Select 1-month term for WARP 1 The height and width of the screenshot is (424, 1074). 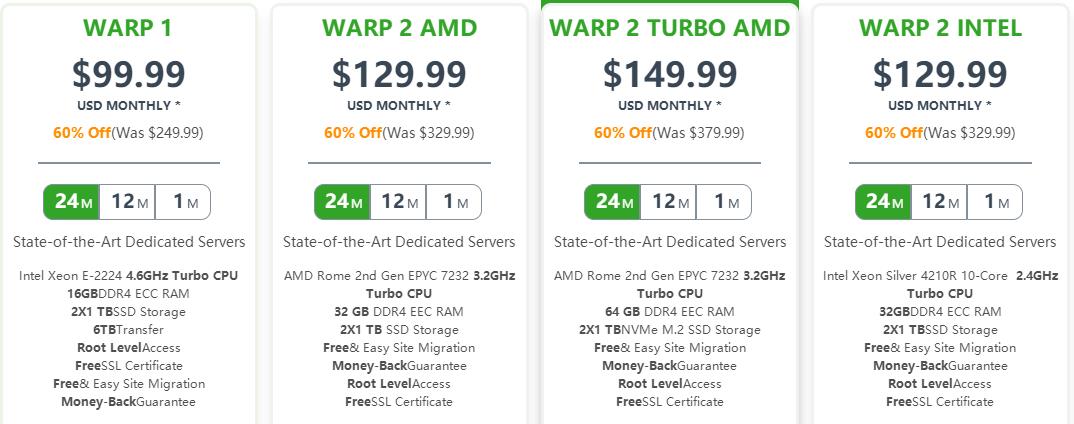tap(184, 202)
